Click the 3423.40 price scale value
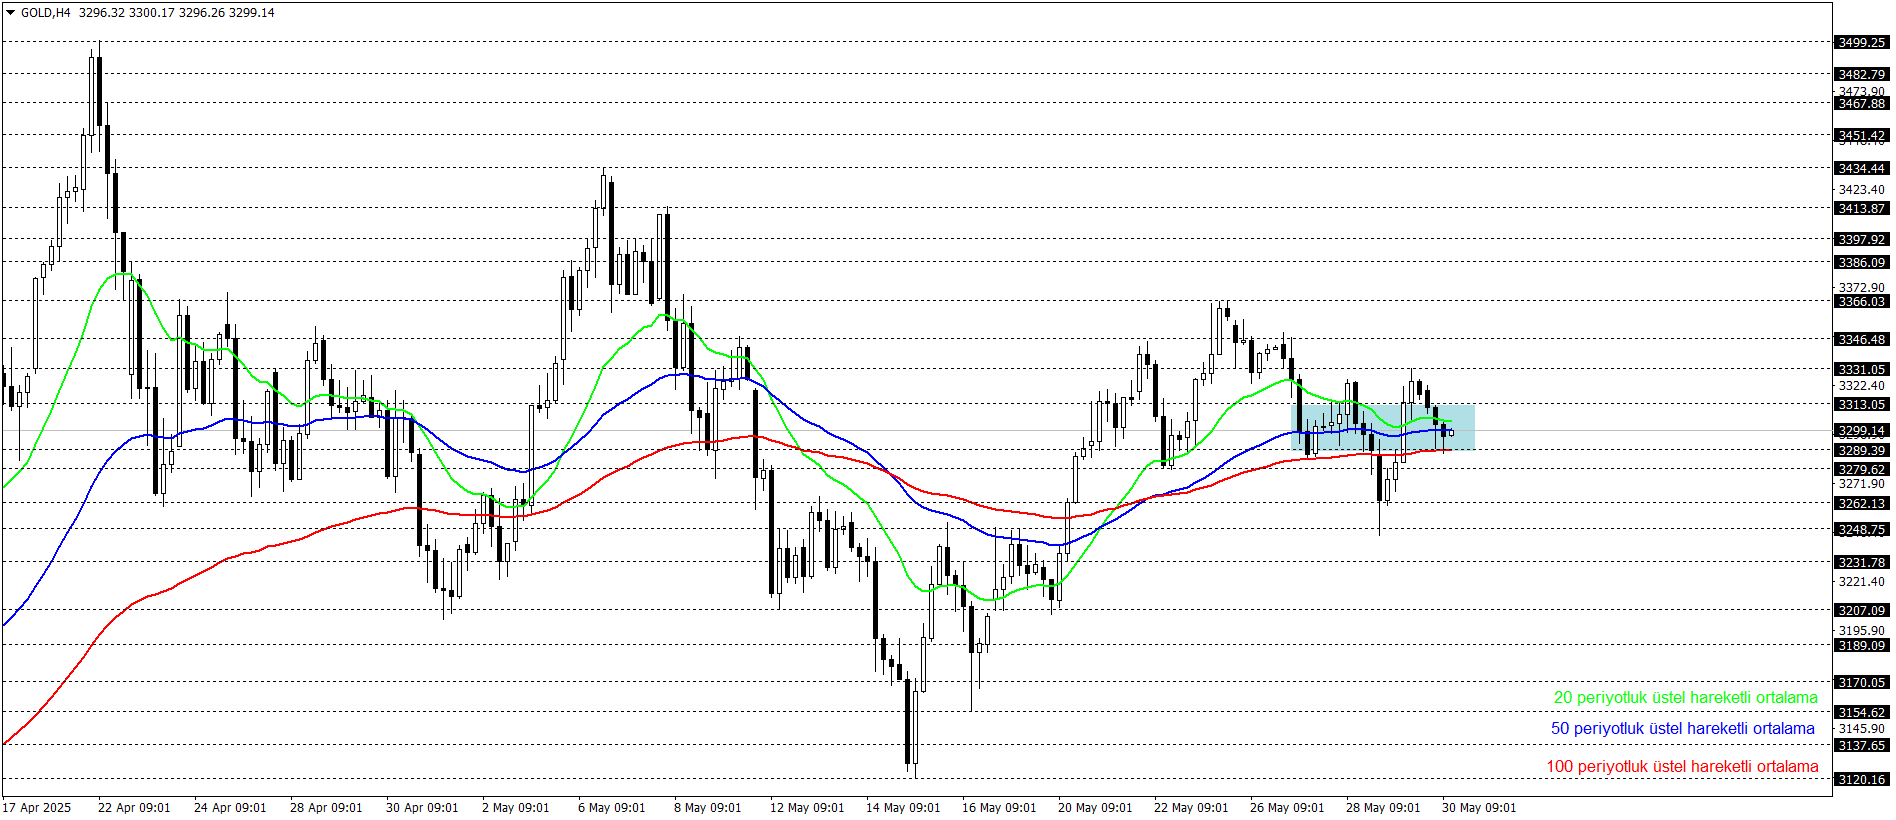The image size is (1896, 820). [x=1861, y=190]
